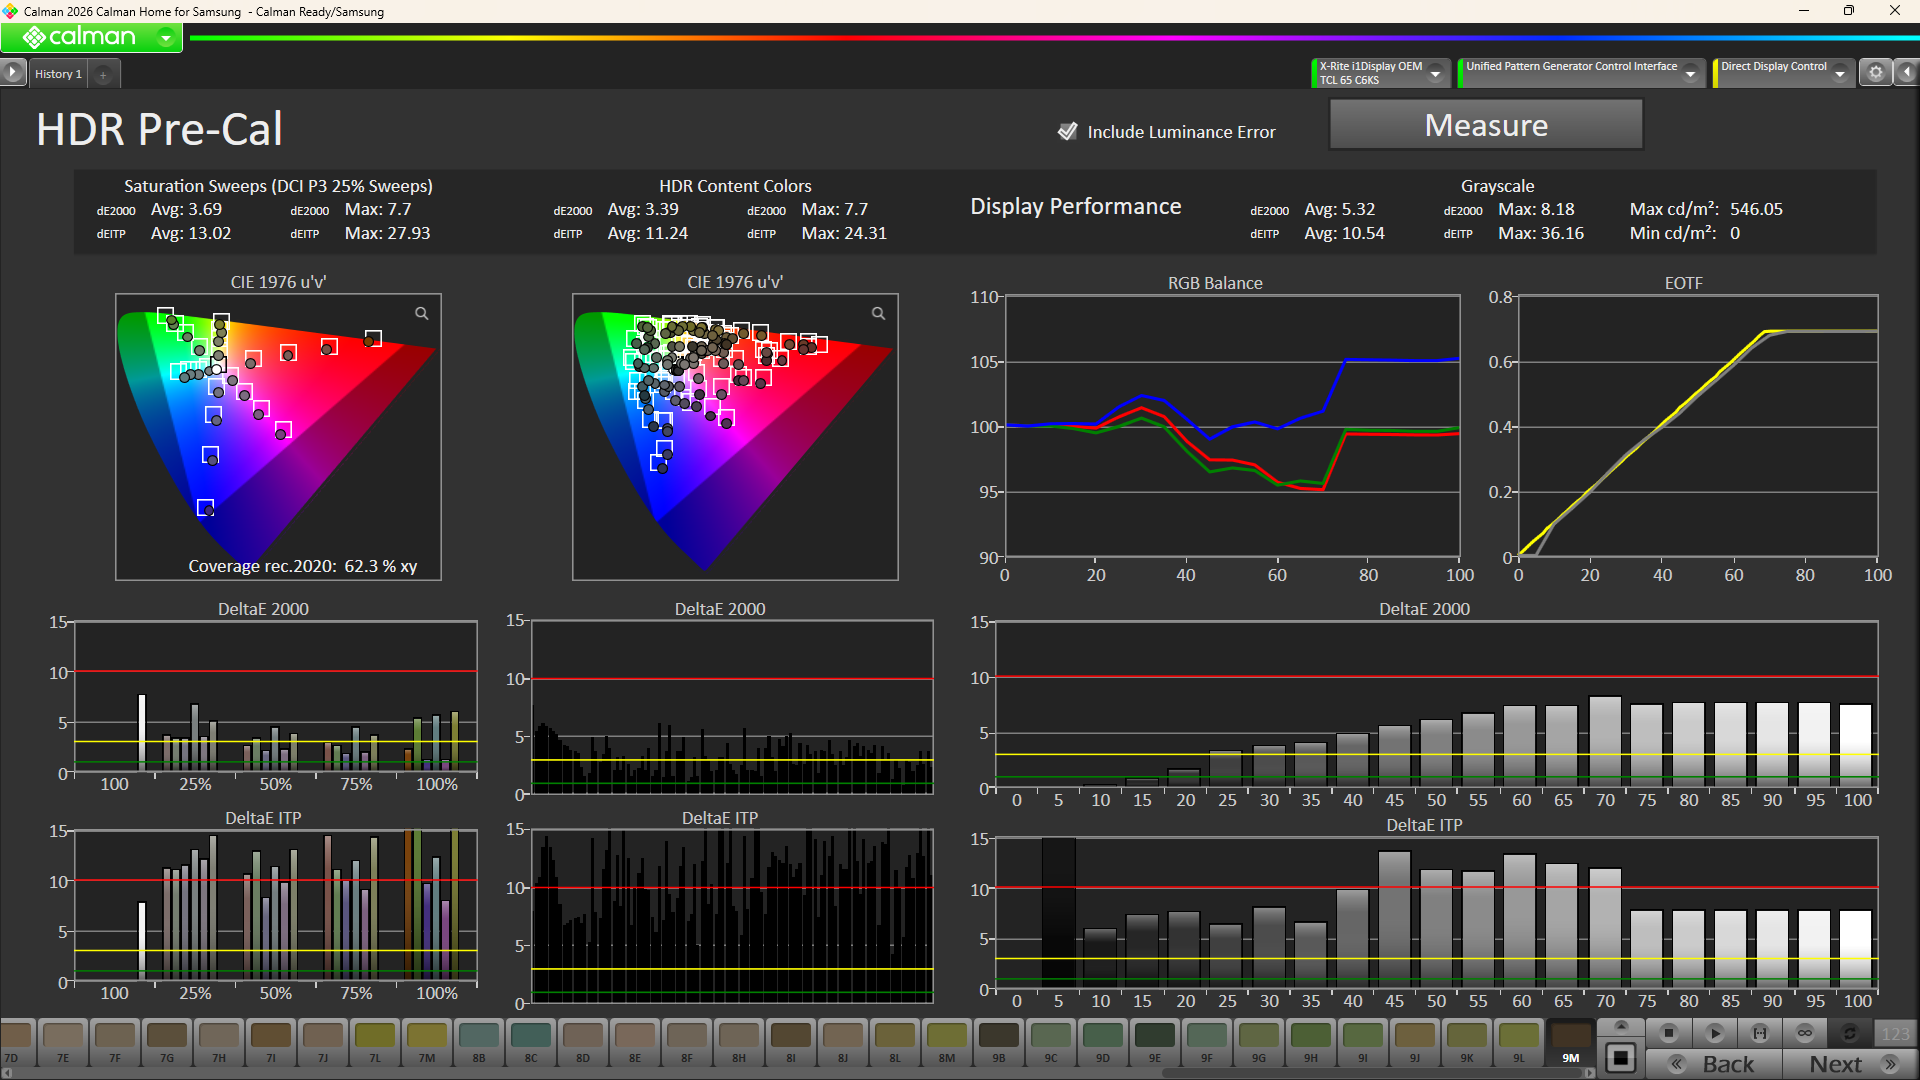Open settings with the gear icon
1920x1080 pixels.
coord(1876,73)
